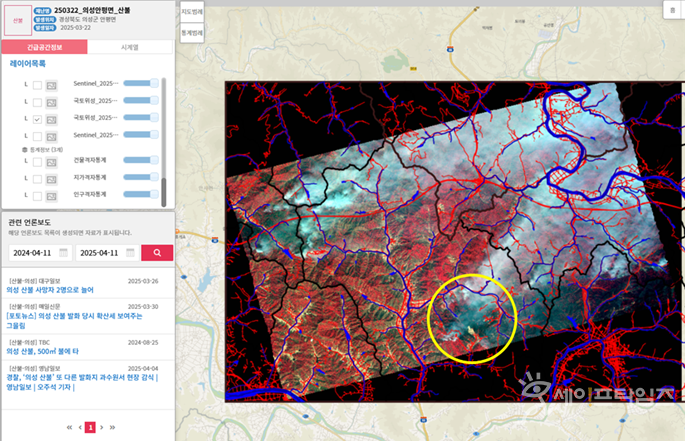689x441 pixels.
Task: Enable the first Sentinel_2025 layer checkbox
Action: [x=37, y=84]
